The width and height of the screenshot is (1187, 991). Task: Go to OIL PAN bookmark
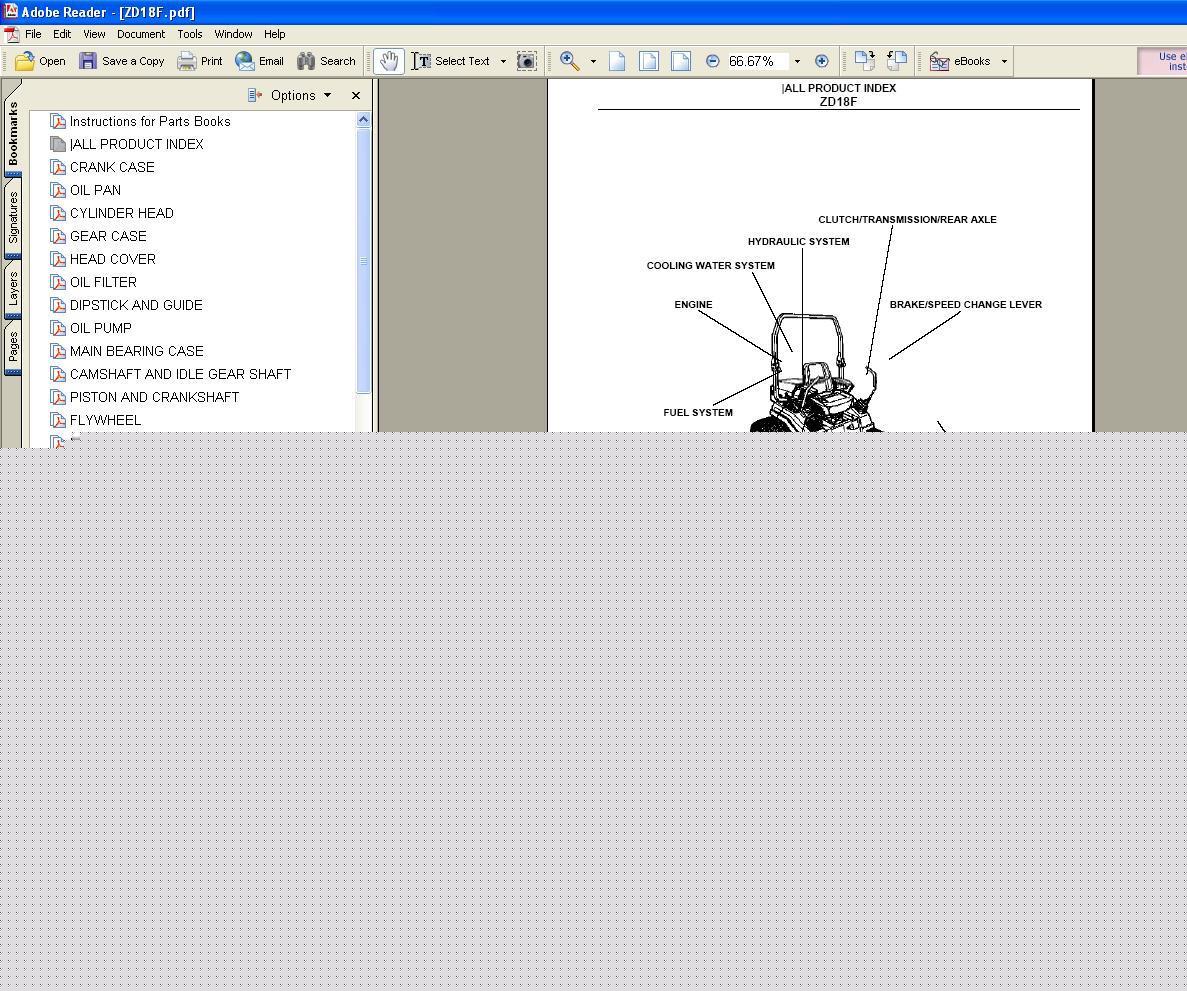[86, 190]
